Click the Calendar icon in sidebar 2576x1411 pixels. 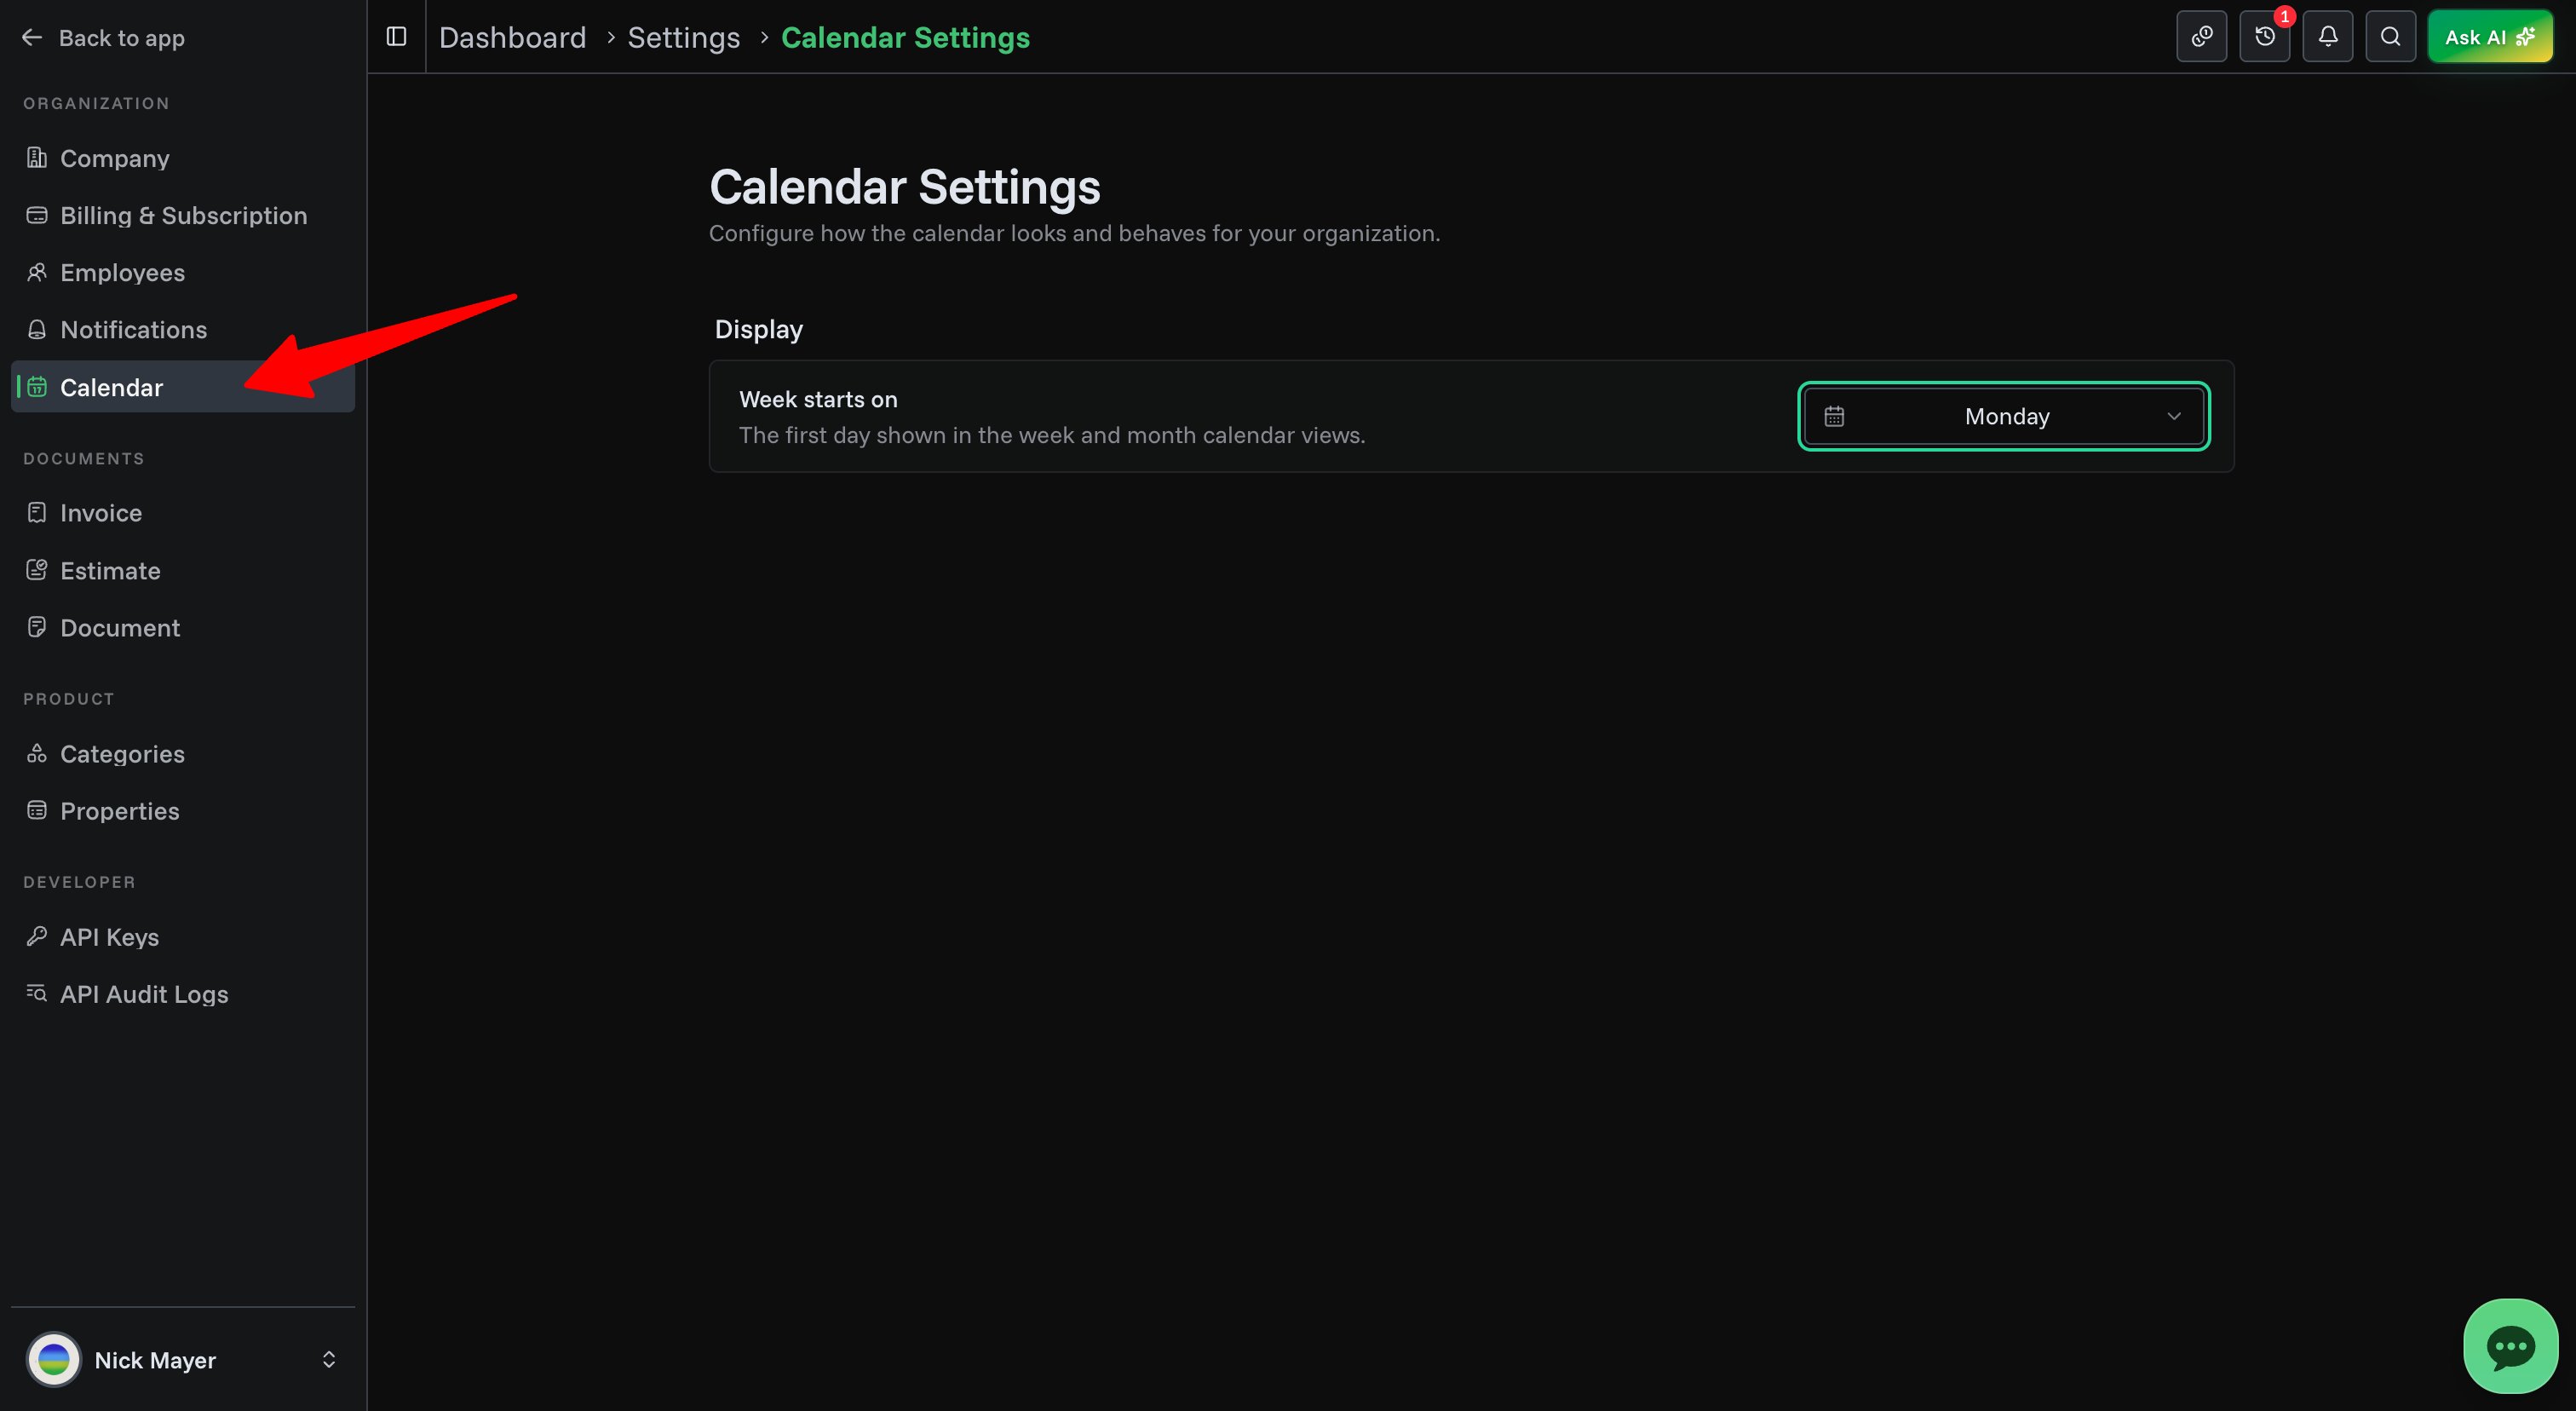(x=37, y=387)
